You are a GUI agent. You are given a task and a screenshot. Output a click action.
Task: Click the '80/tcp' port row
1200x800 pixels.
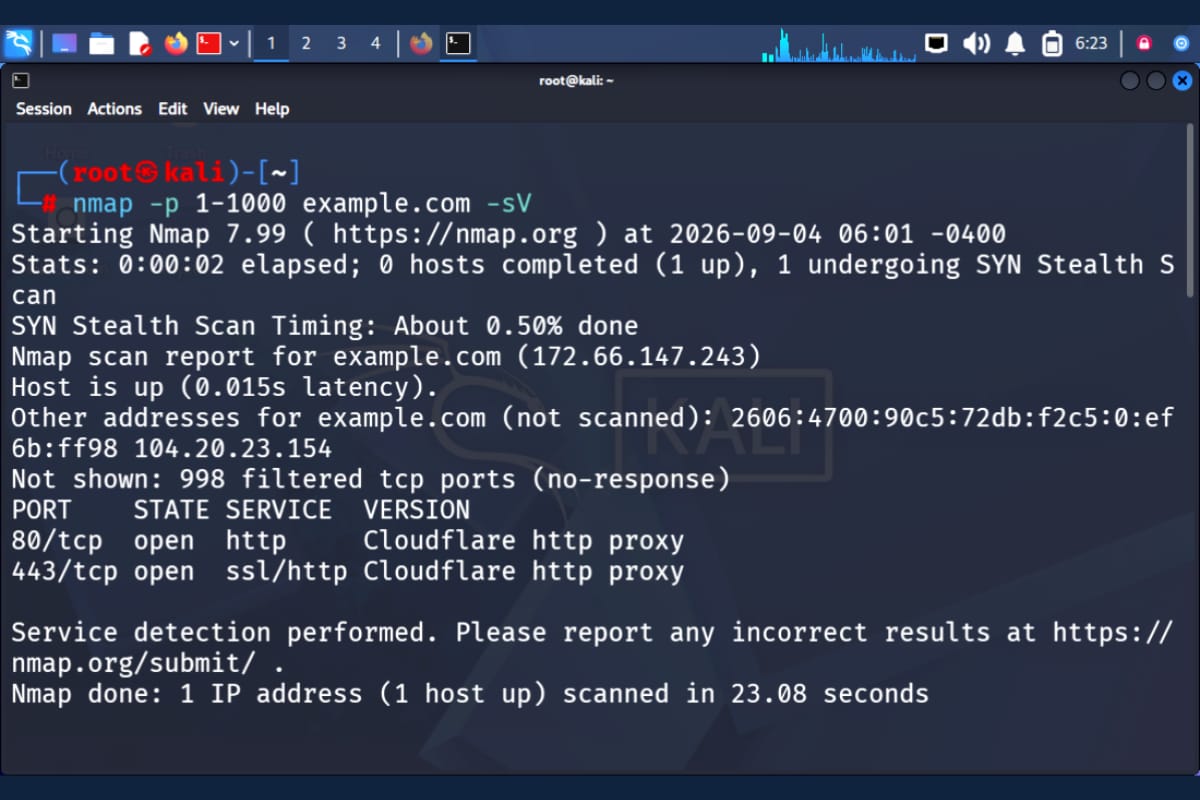click(x=348, y=541)
